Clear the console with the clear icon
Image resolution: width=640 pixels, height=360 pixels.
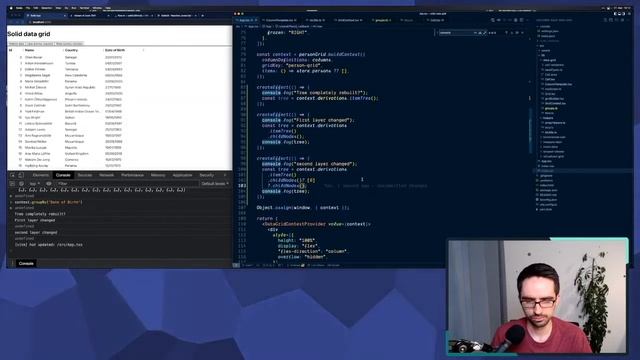21,184
